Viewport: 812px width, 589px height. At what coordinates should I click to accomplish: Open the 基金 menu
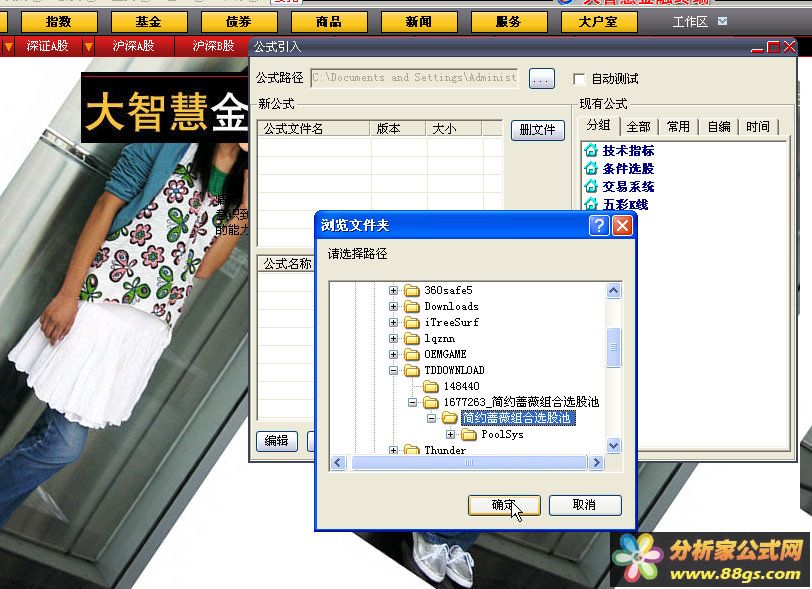pyautogui.click(x=149, y=22)
